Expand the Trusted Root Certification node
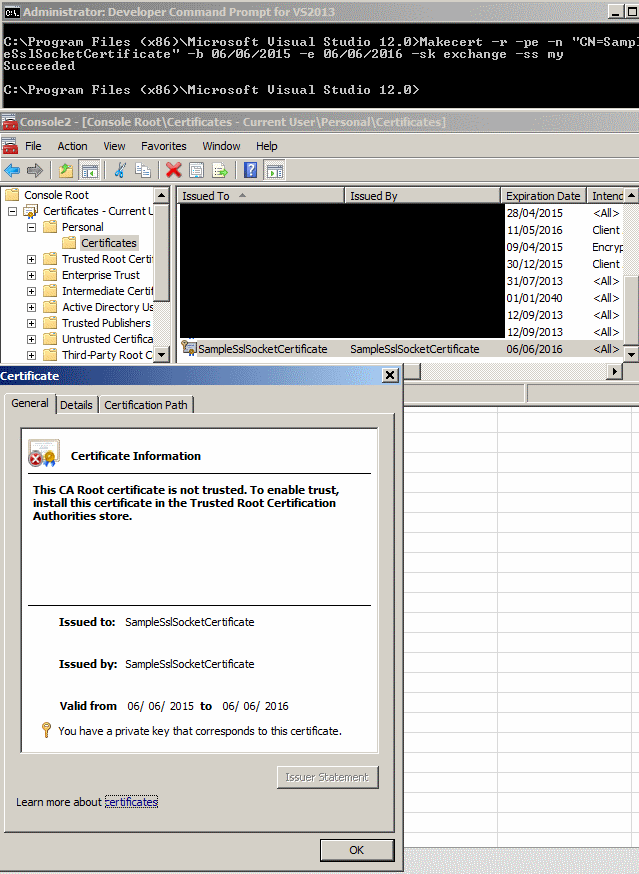Screen dimensions: 639x874 [x=31, y=259]
